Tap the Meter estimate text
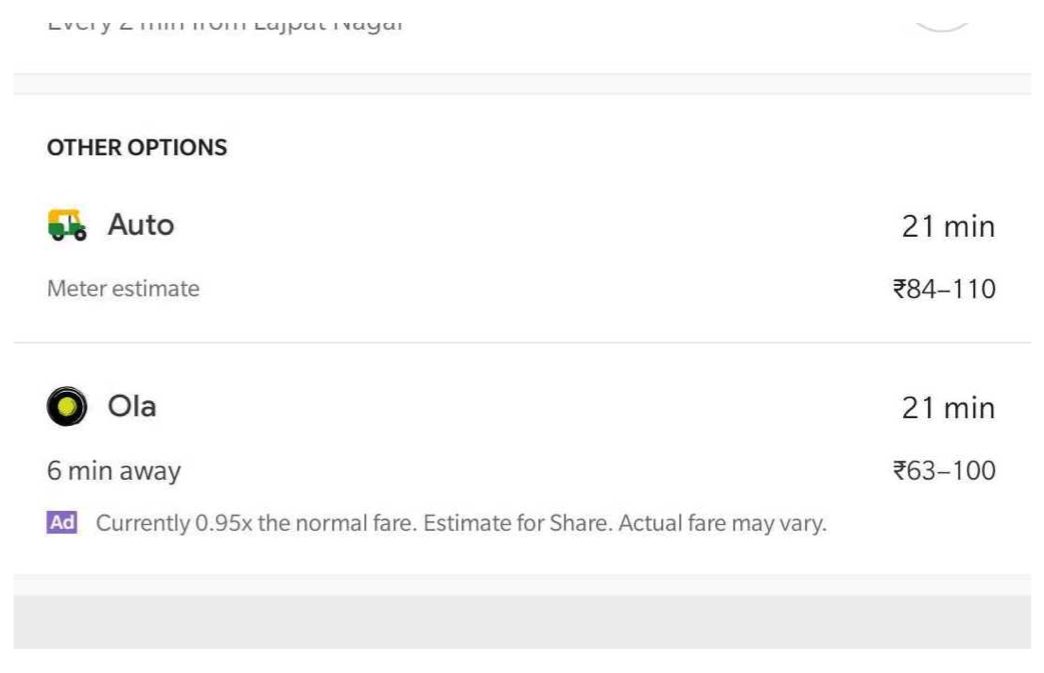The image size is (1044, 673). pyautogui.click(x=123, y=289)
